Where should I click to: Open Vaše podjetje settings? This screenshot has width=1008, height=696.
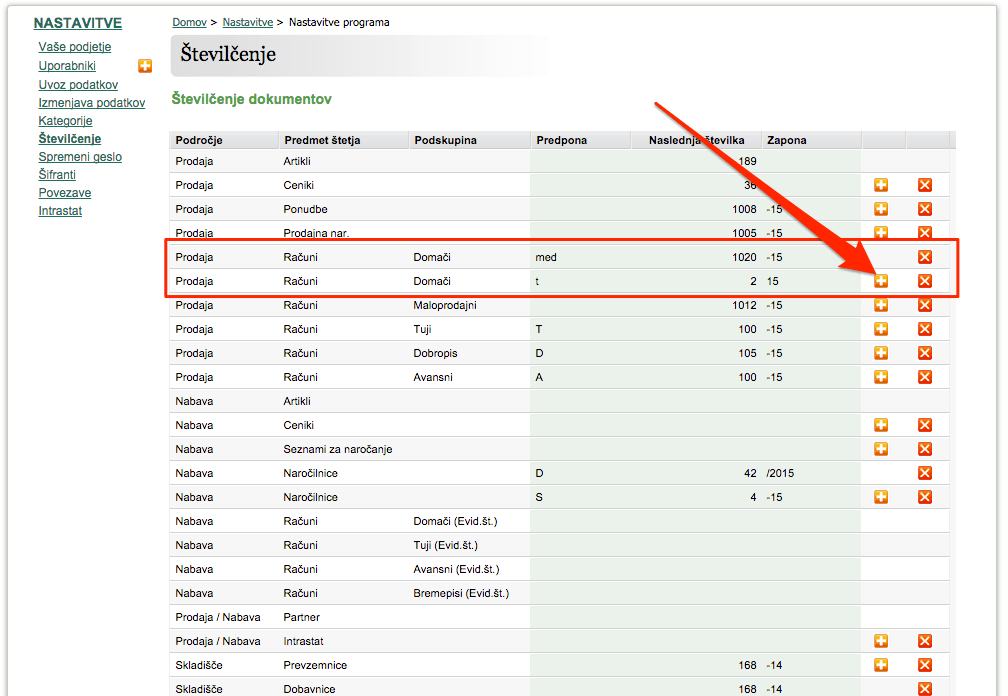[75, 47]
